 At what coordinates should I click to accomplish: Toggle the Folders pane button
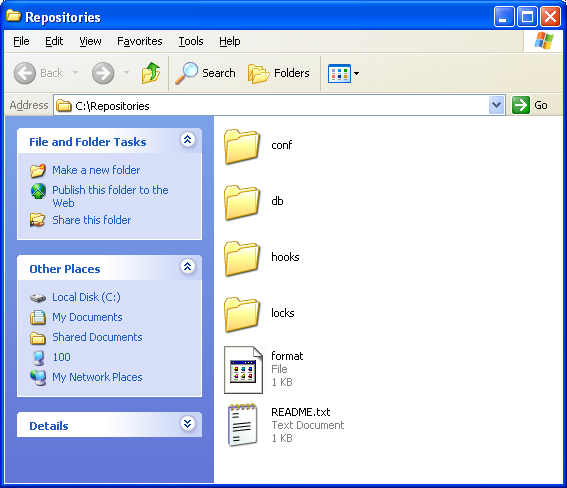pos(278,73)
